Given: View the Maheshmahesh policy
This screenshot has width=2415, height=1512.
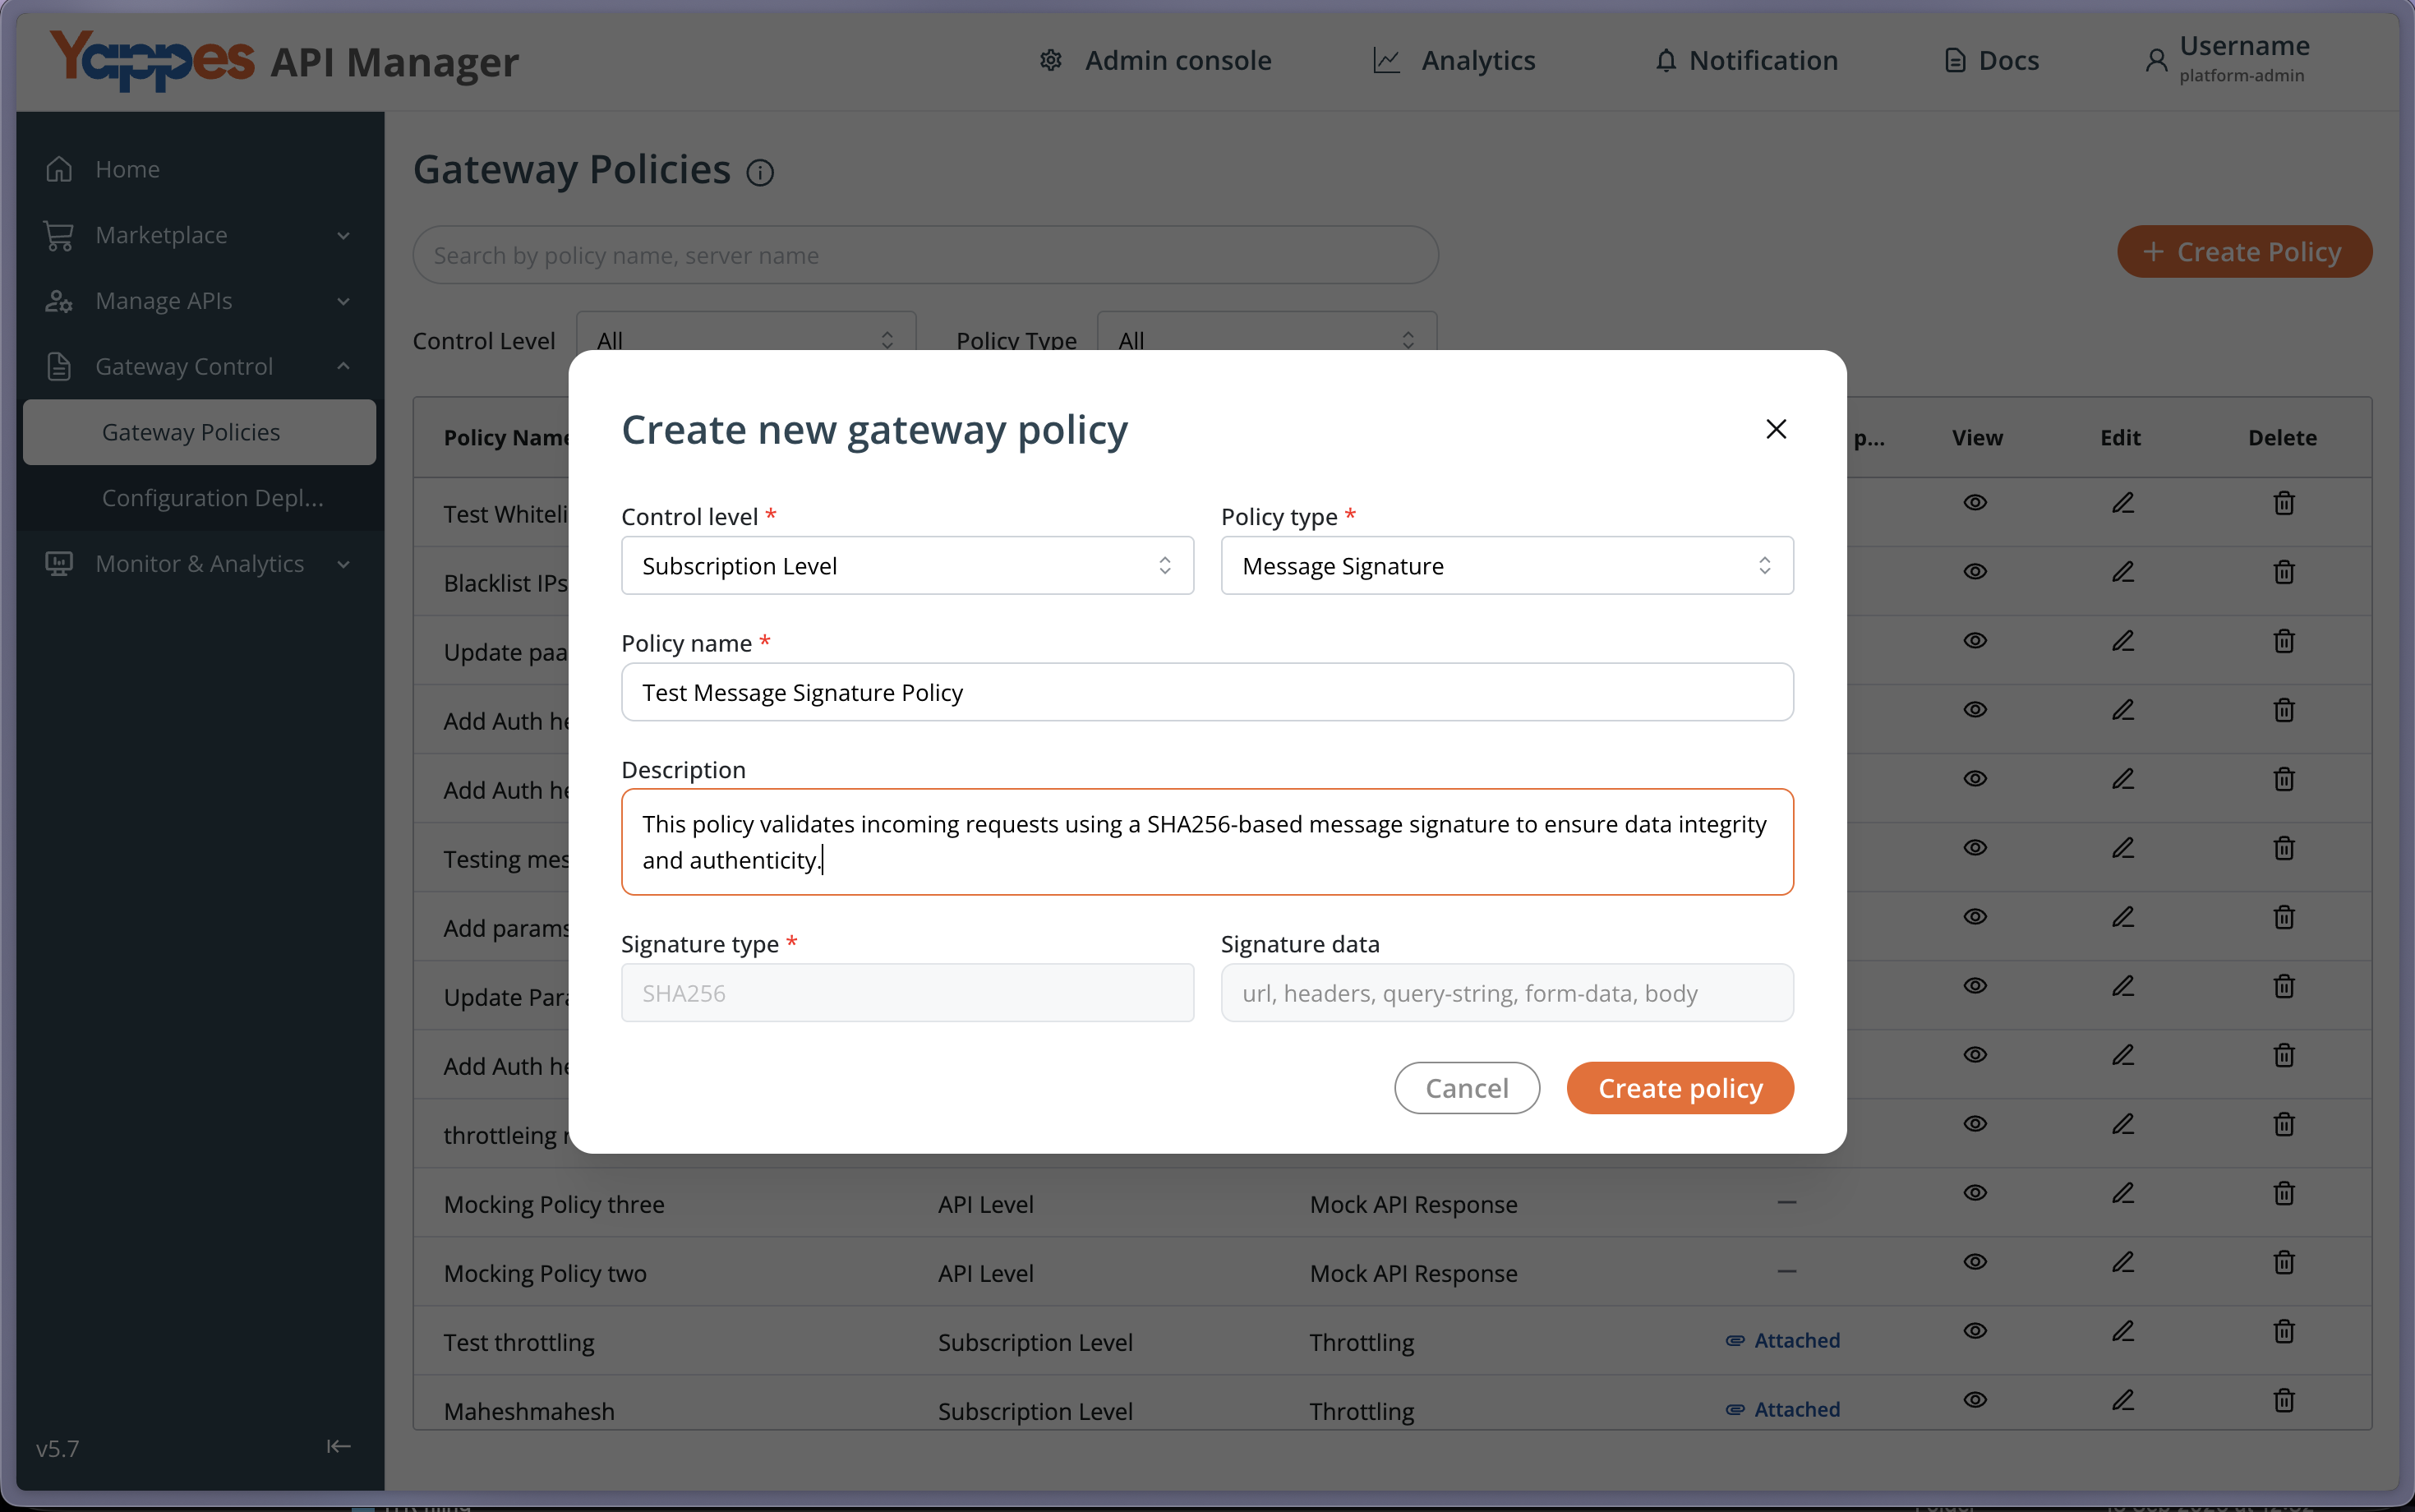Looking at the screenshot, I should pyautogui.click(x=1975, y=1399).
